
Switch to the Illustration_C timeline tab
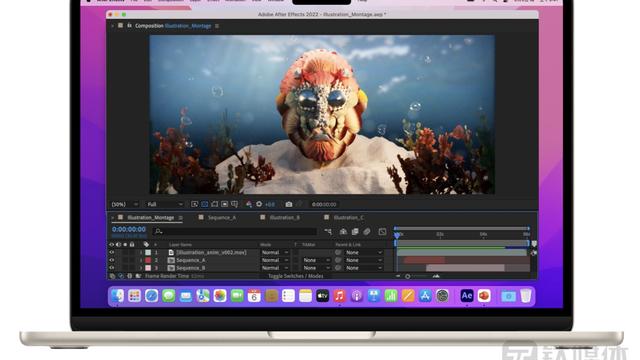(x=348, y=218)
